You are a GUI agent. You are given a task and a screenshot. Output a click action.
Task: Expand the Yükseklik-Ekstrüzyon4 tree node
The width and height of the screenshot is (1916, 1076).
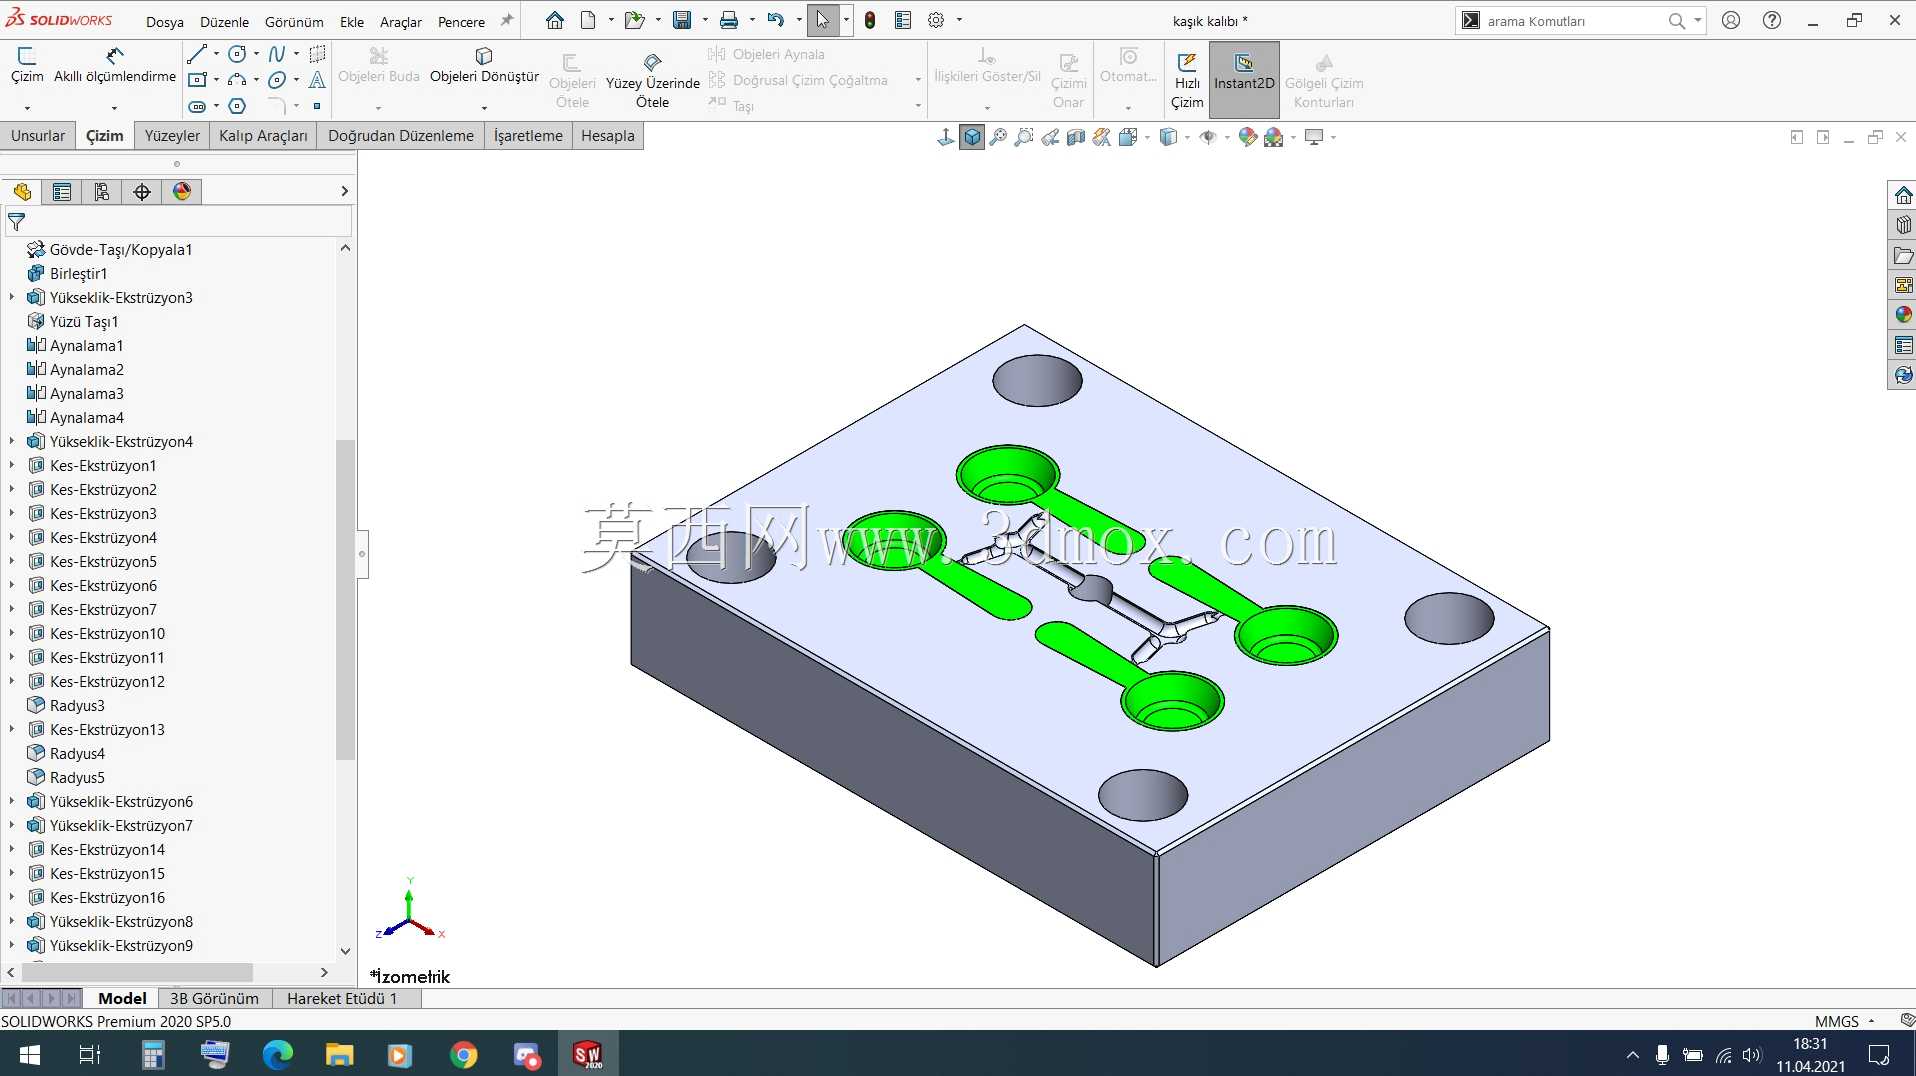12,441
